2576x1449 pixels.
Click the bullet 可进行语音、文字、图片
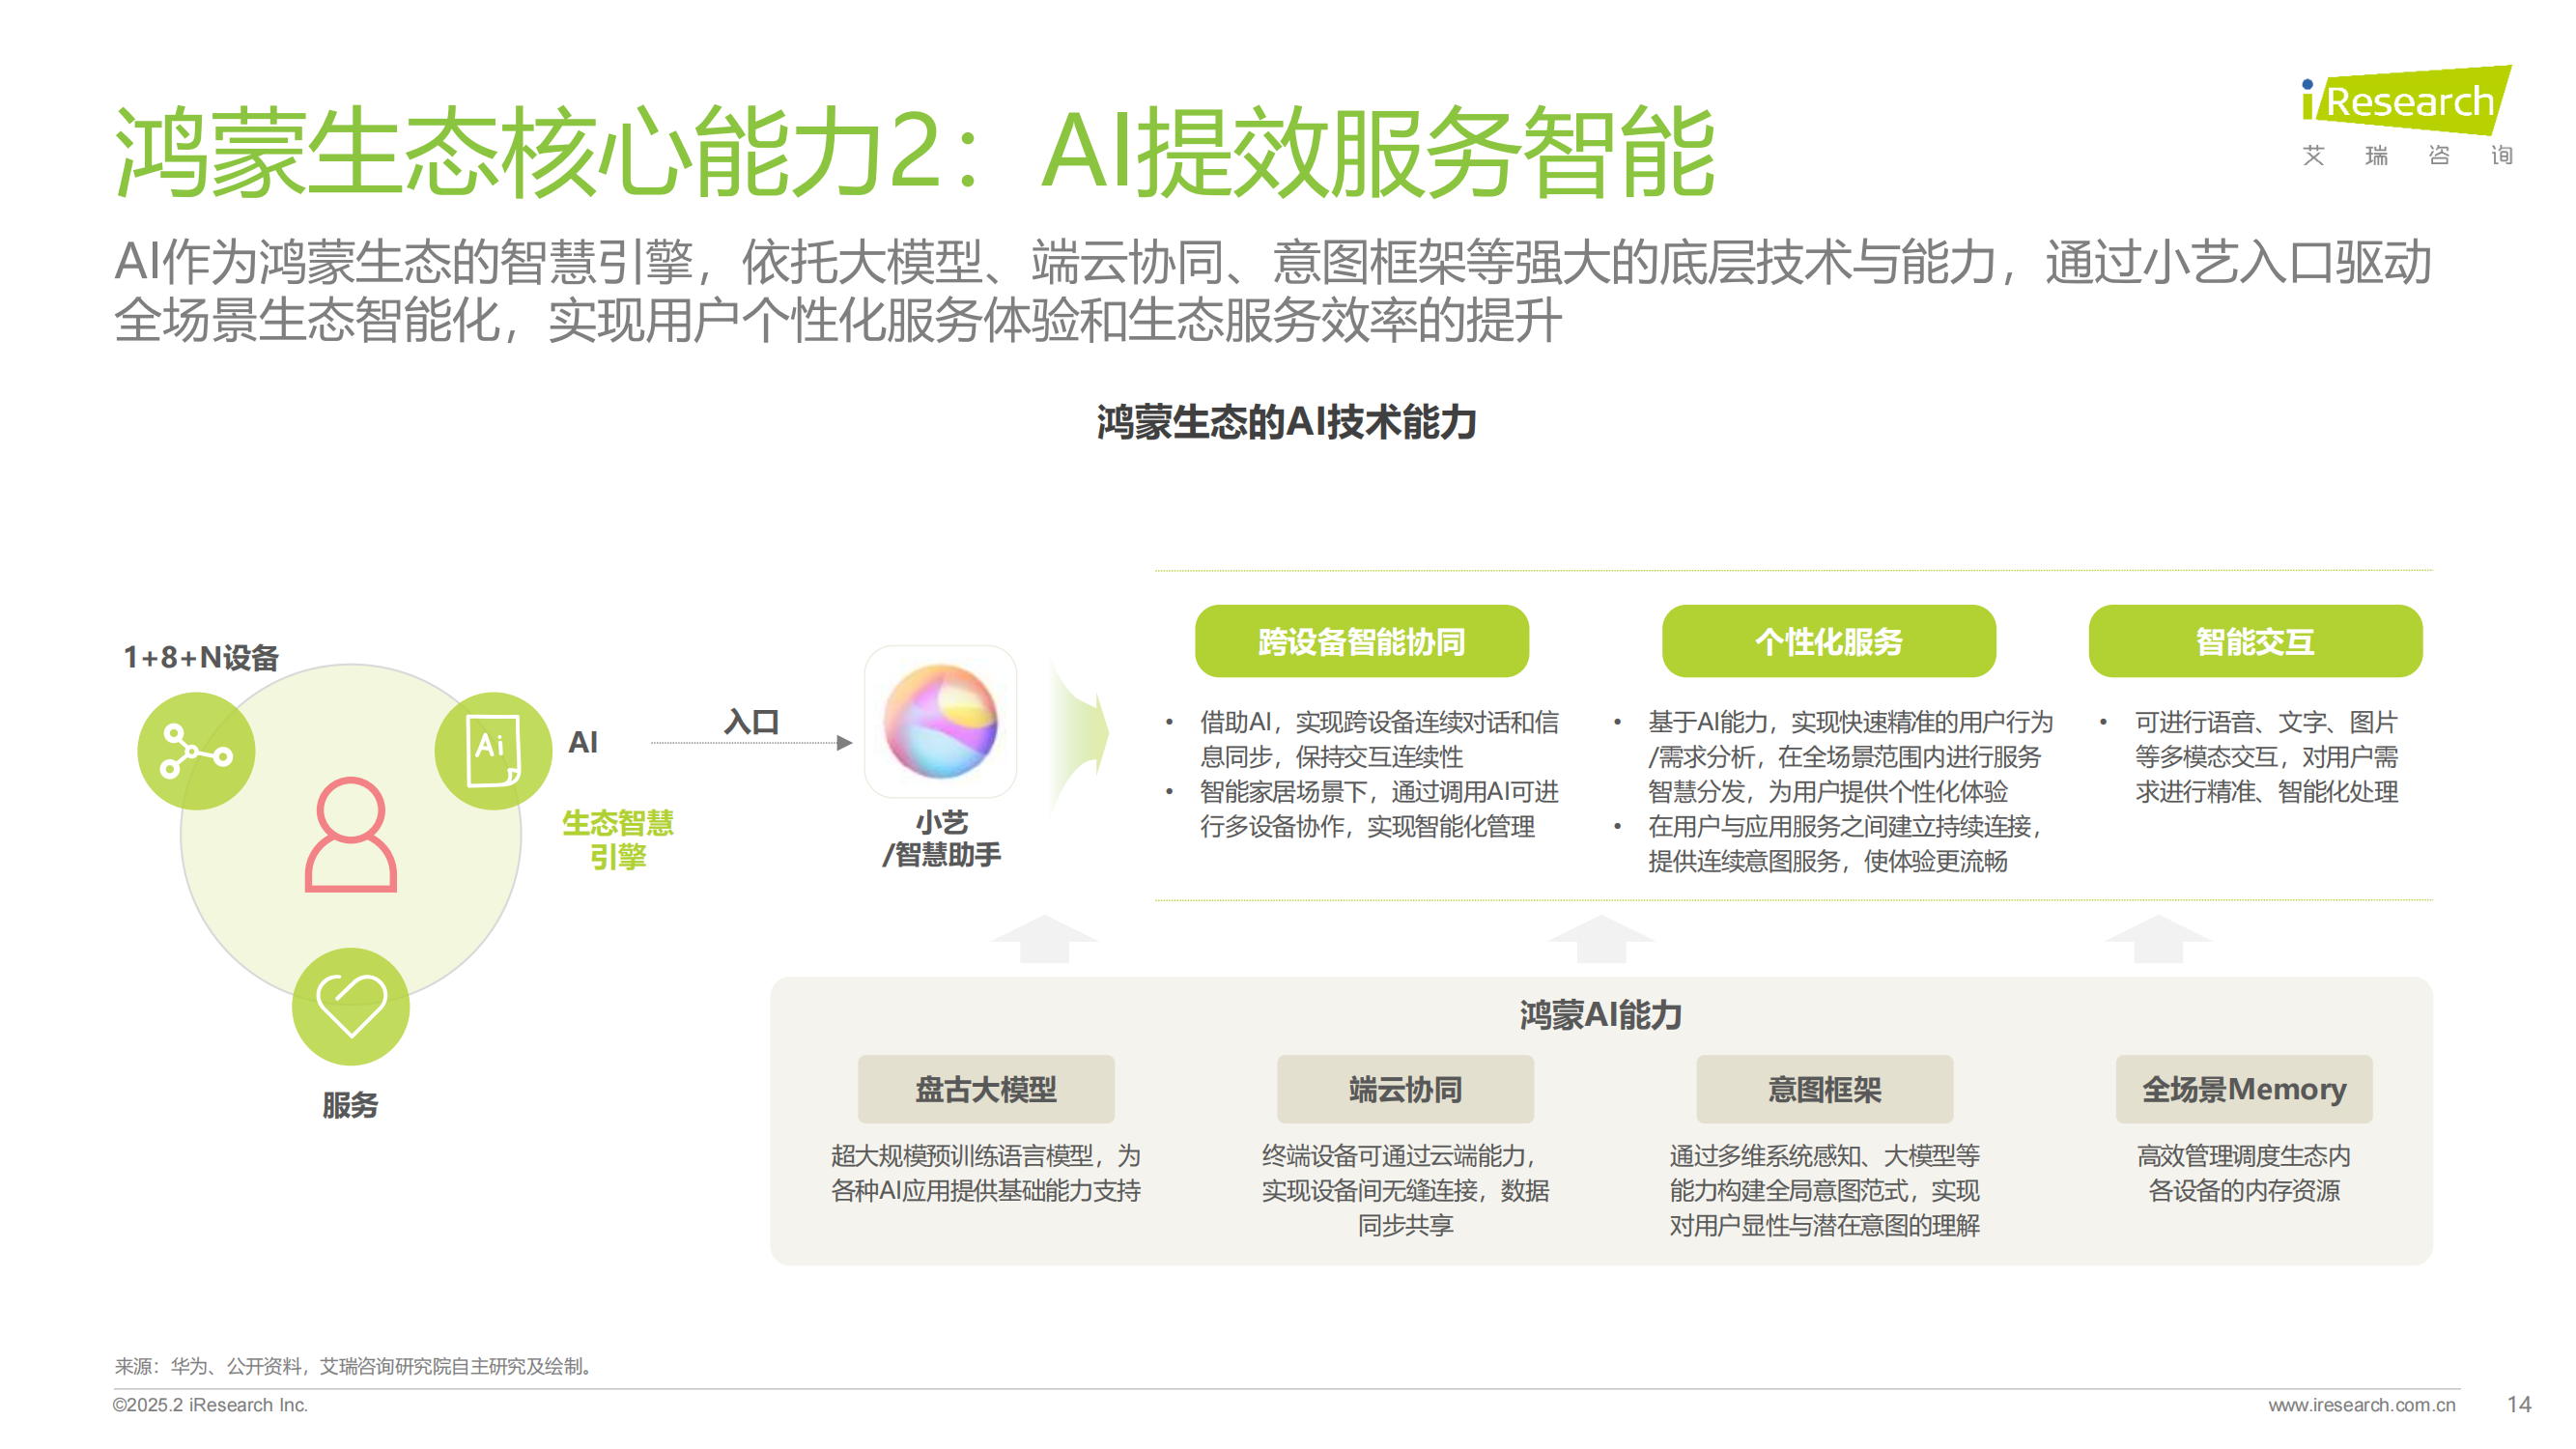coord(2267,756)
